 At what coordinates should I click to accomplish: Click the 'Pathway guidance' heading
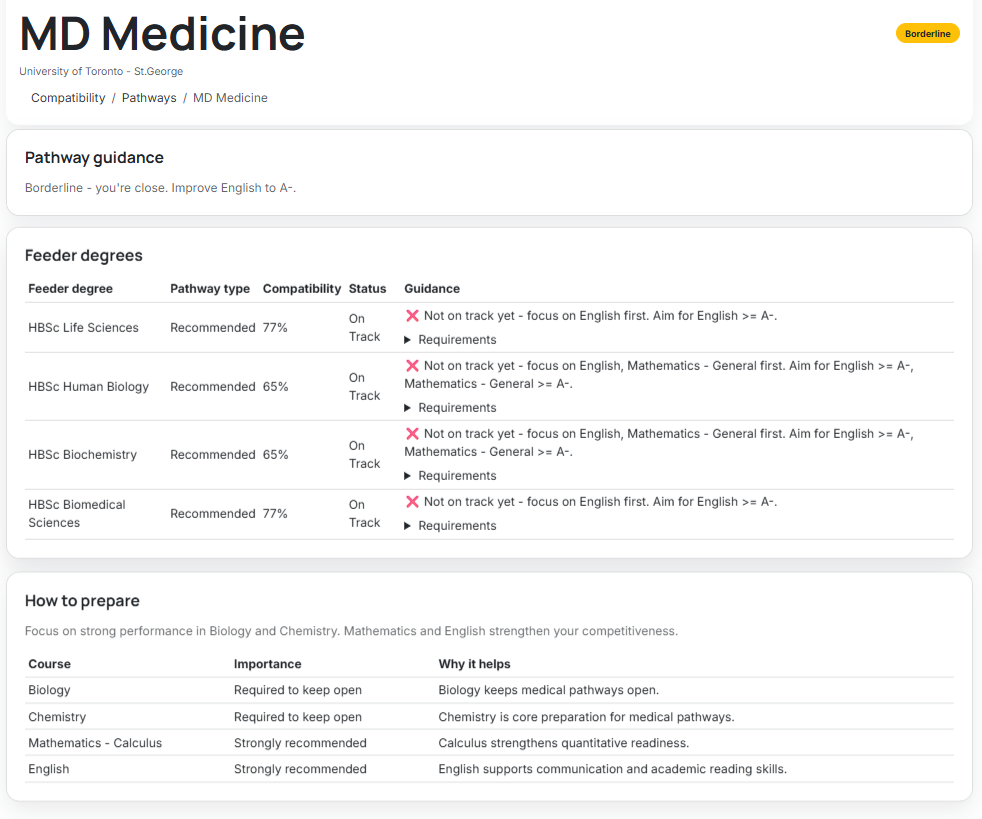tap(95, 158)
